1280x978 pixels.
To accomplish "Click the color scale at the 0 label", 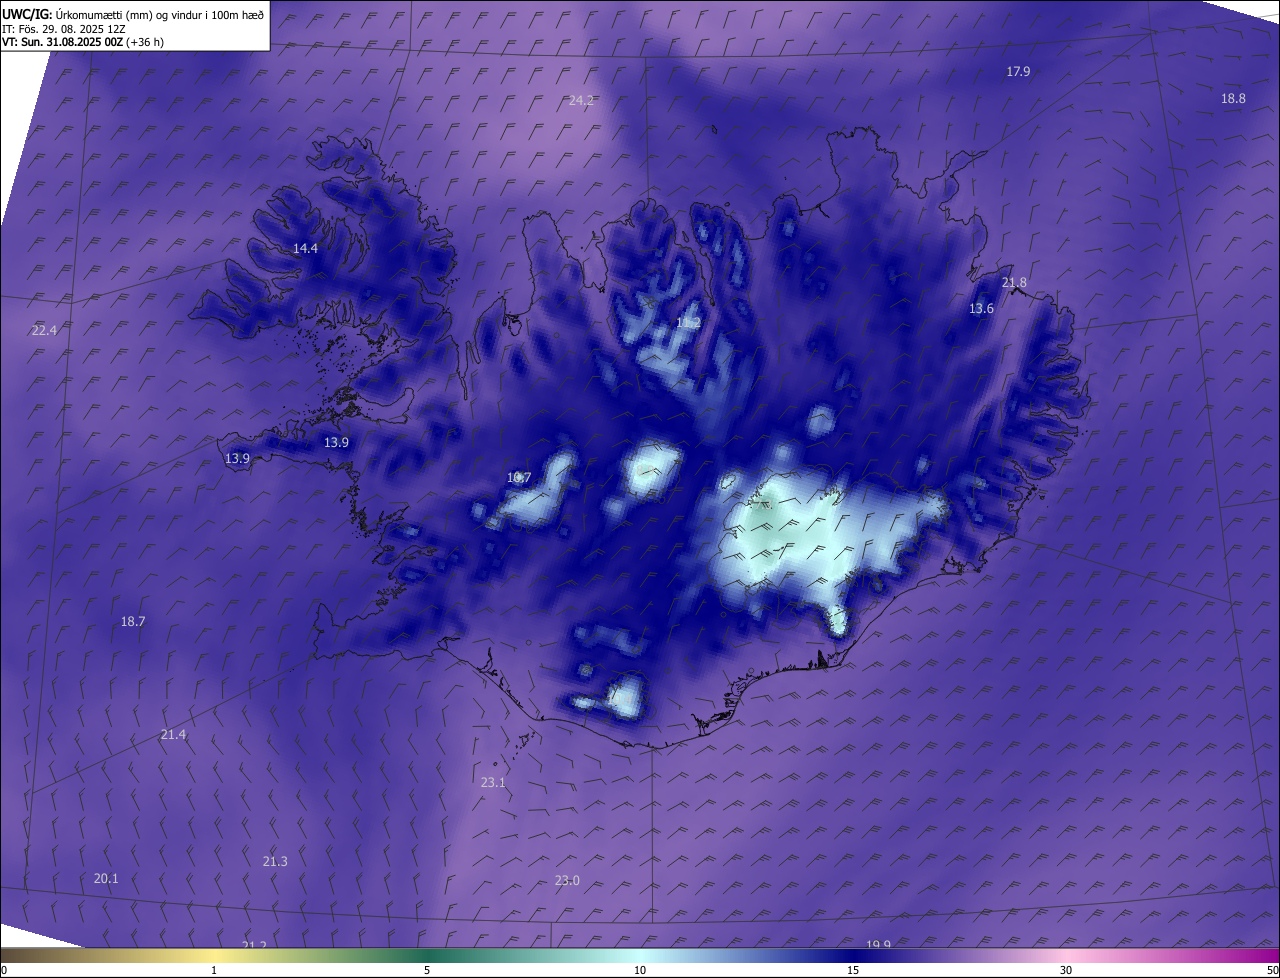I will 3,970.
